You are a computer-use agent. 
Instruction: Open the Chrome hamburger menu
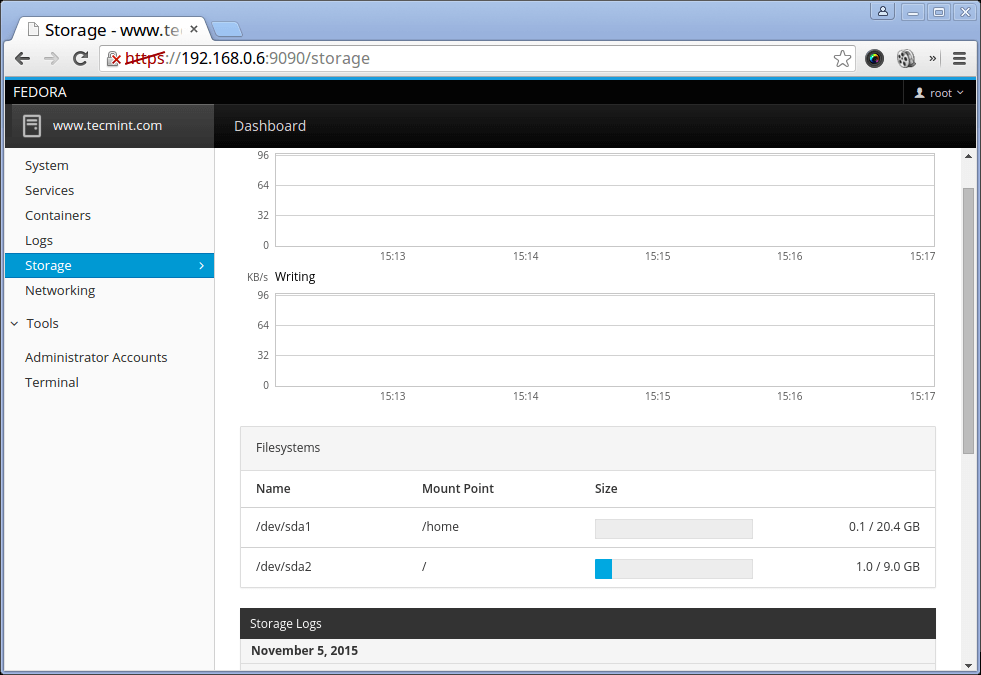click(x=959, y=58)
